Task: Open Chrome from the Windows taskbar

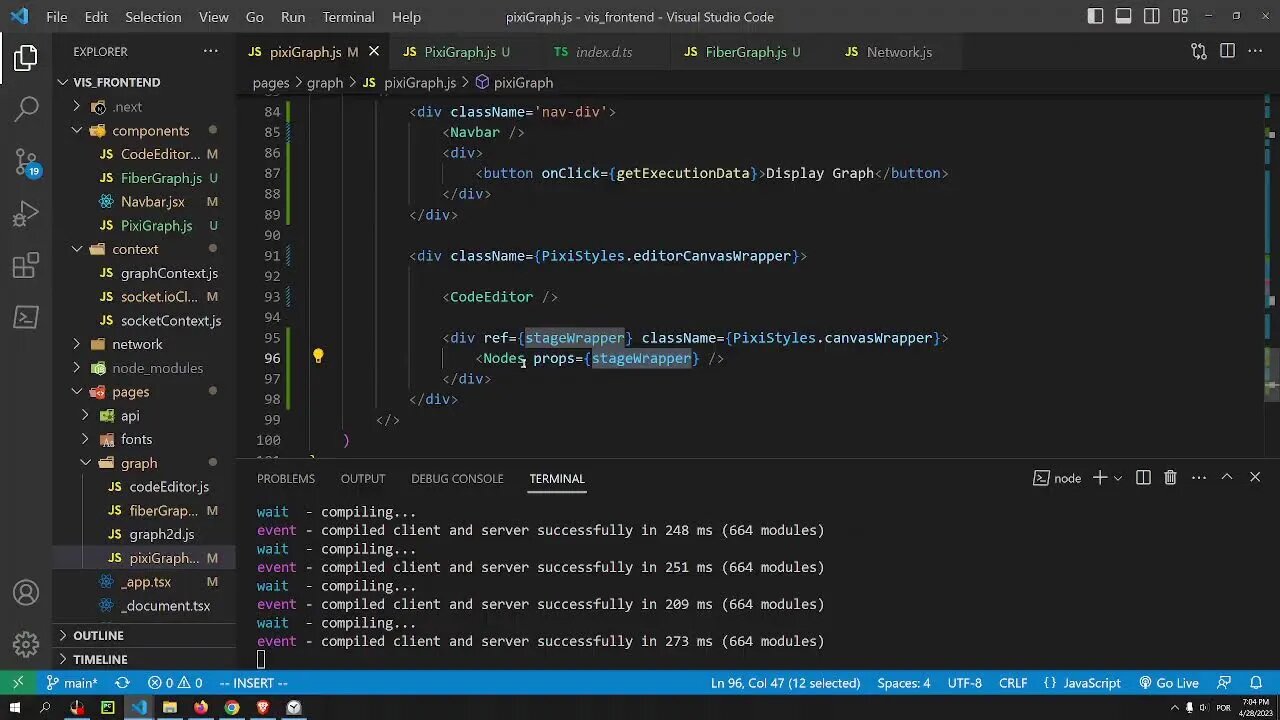Action: 232,708
